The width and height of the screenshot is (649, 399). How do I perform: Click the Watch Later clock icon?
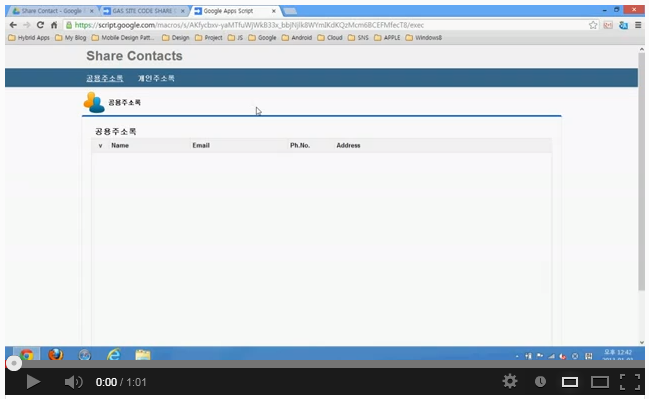(x=540, y=382)
